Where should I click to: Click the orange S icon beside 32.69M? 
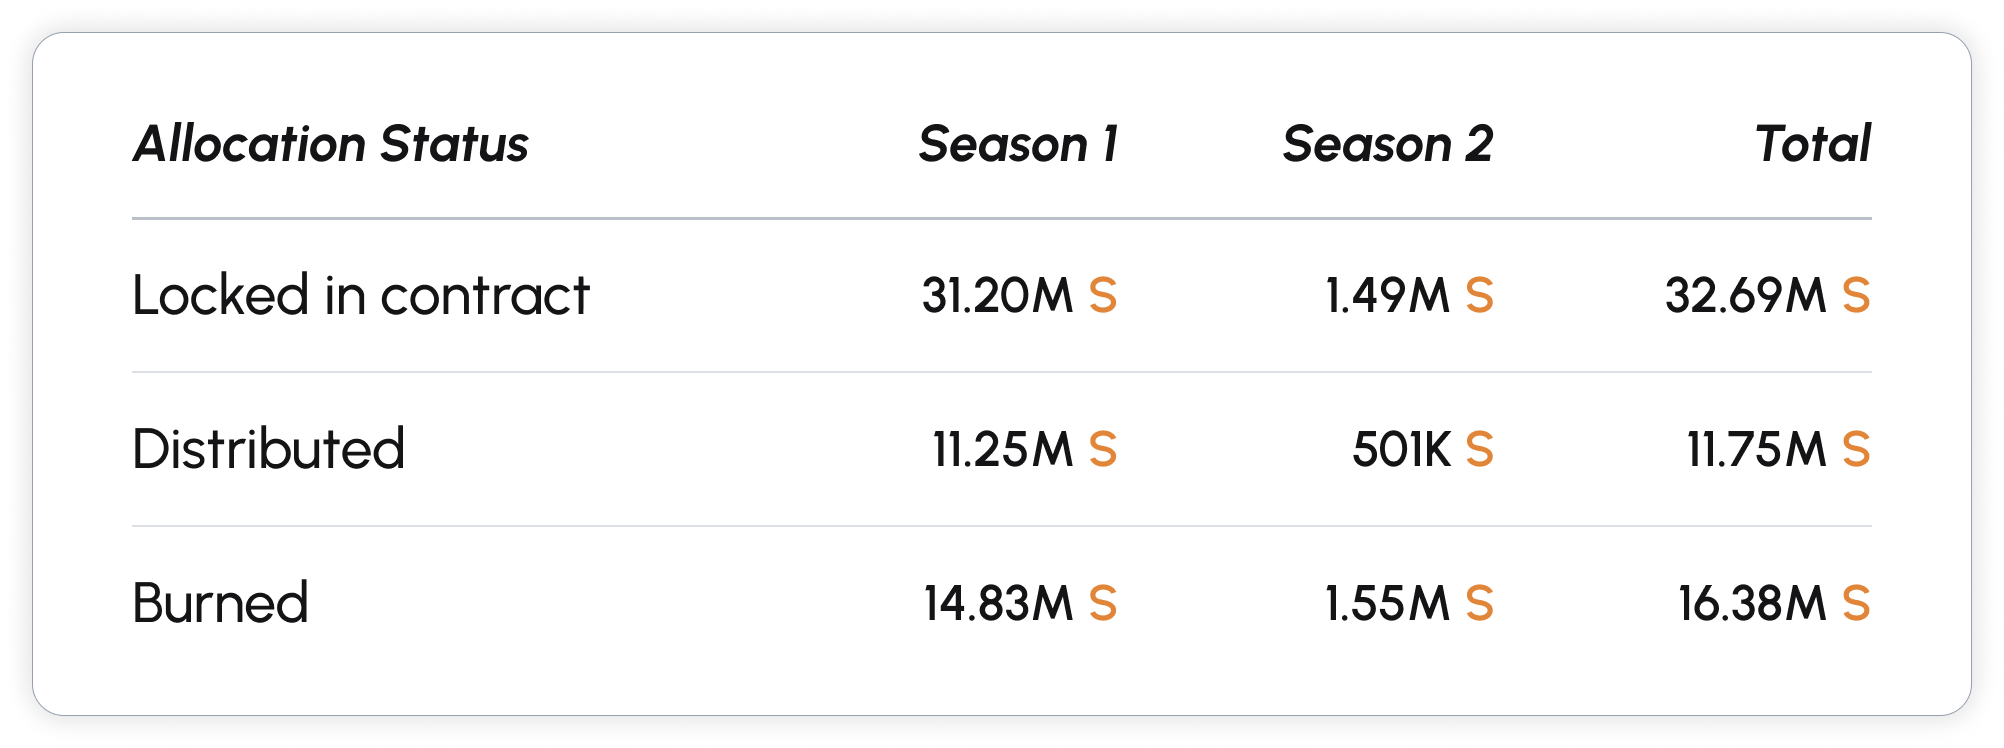point(1856,296)
